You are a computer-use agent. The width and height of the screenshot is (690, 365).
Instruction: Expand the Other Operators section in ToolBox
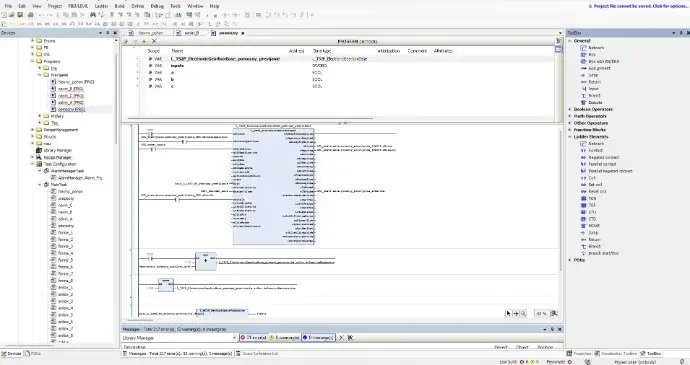tap(570, 123)
